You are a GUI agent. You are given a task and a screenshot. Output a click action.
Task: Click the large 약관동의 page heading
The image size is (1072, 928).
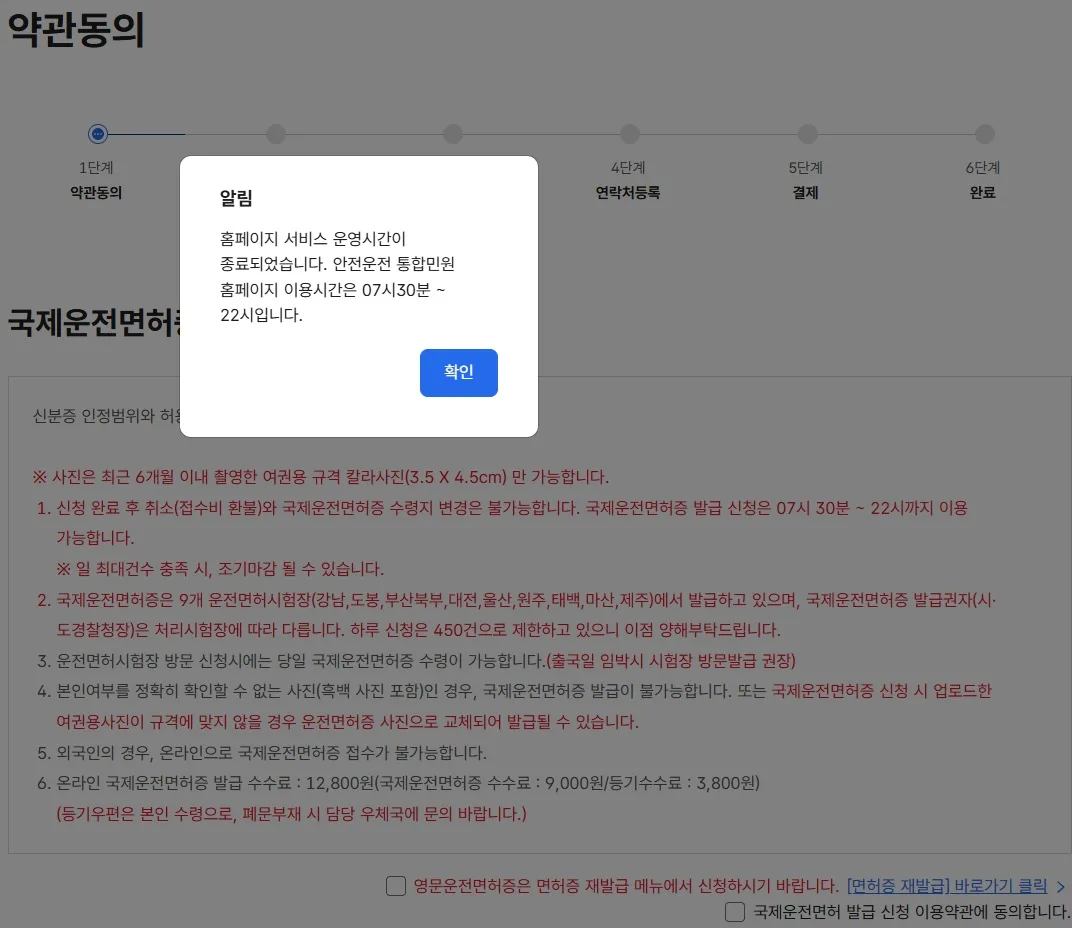[76, 30]
